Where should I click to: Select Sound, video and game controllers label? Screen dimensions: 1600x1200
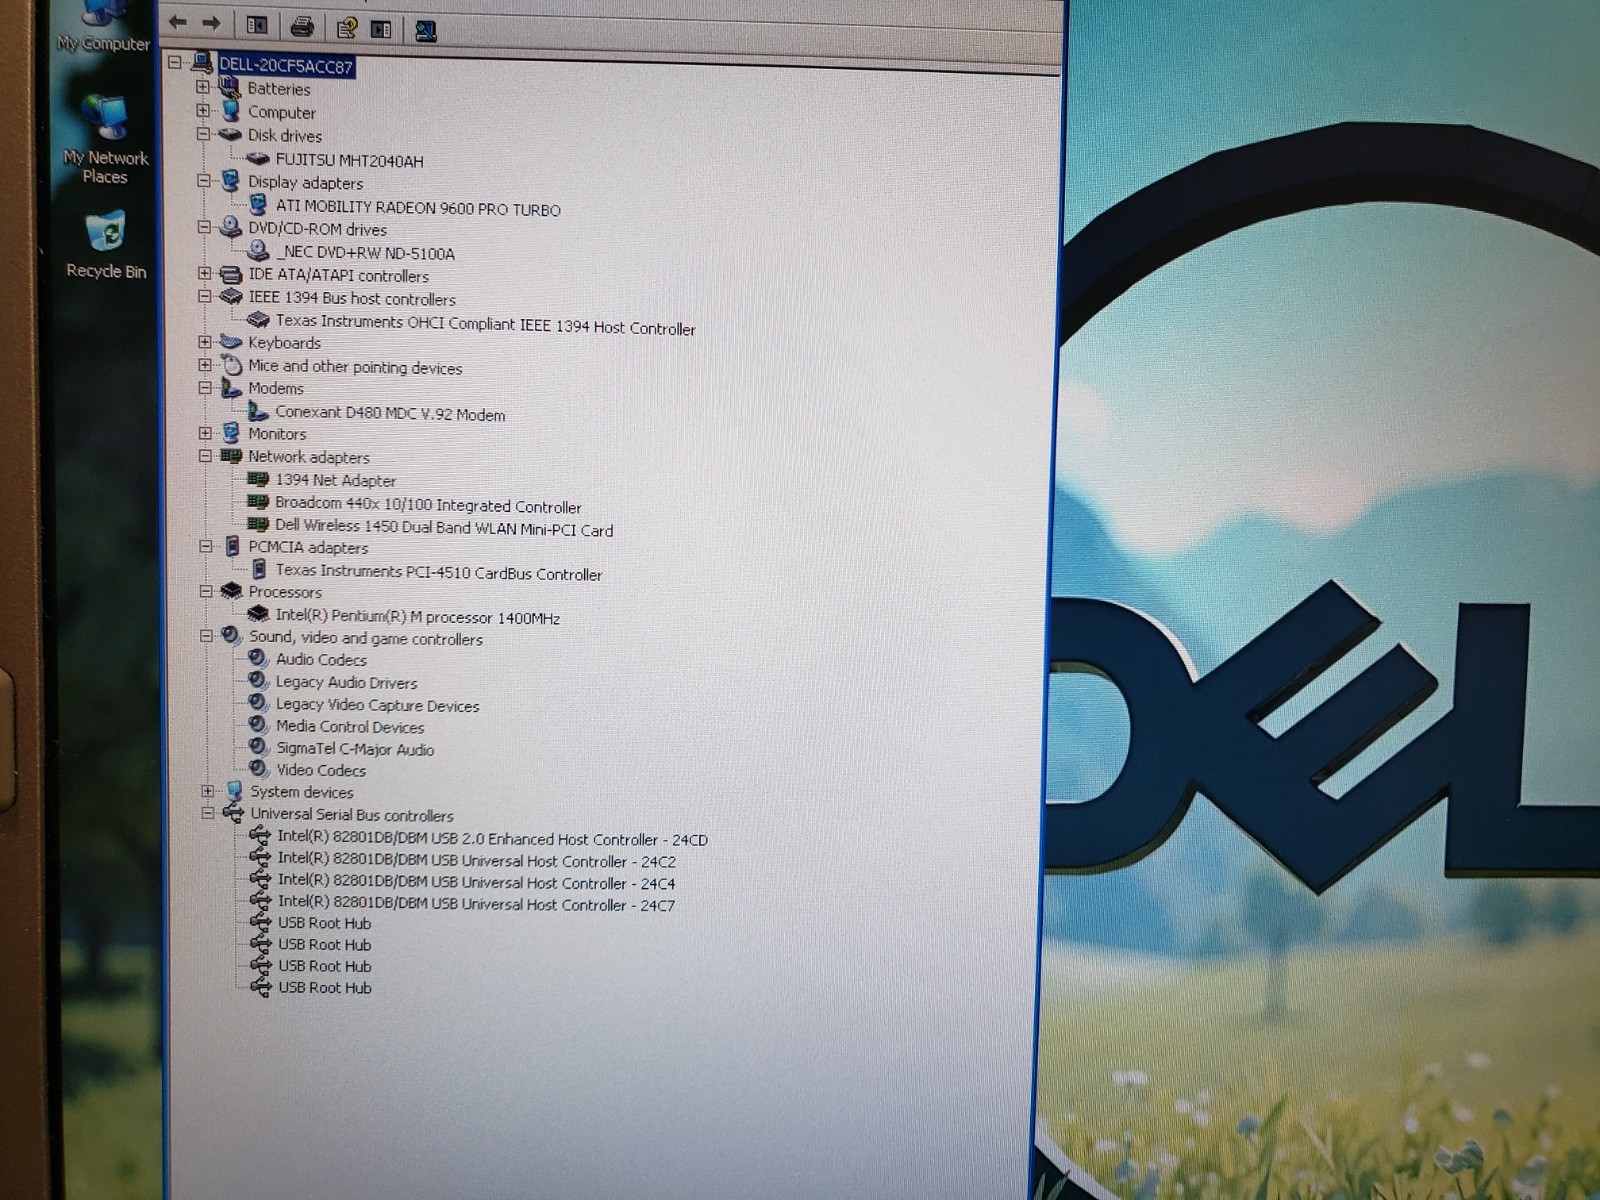click(366, 638)
